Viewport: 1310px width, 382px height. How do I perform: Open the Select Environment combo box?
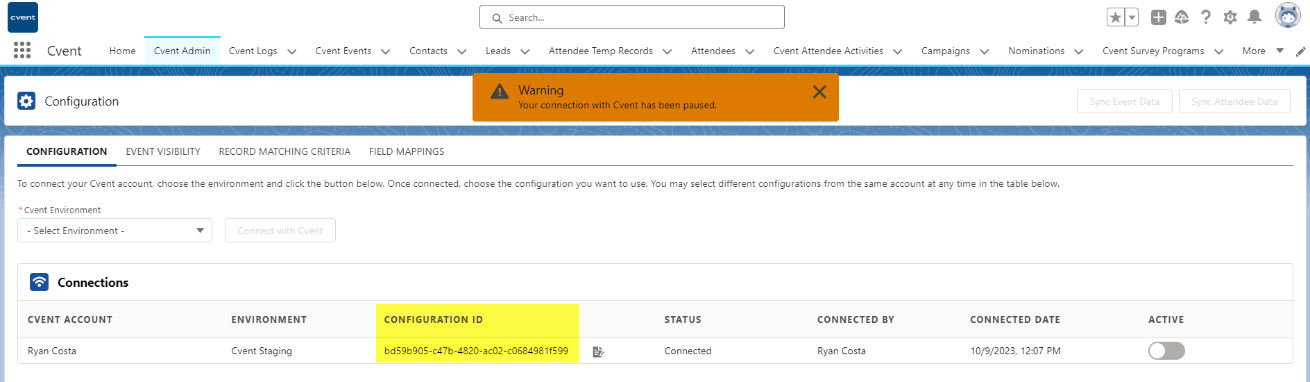coord(115,230)
